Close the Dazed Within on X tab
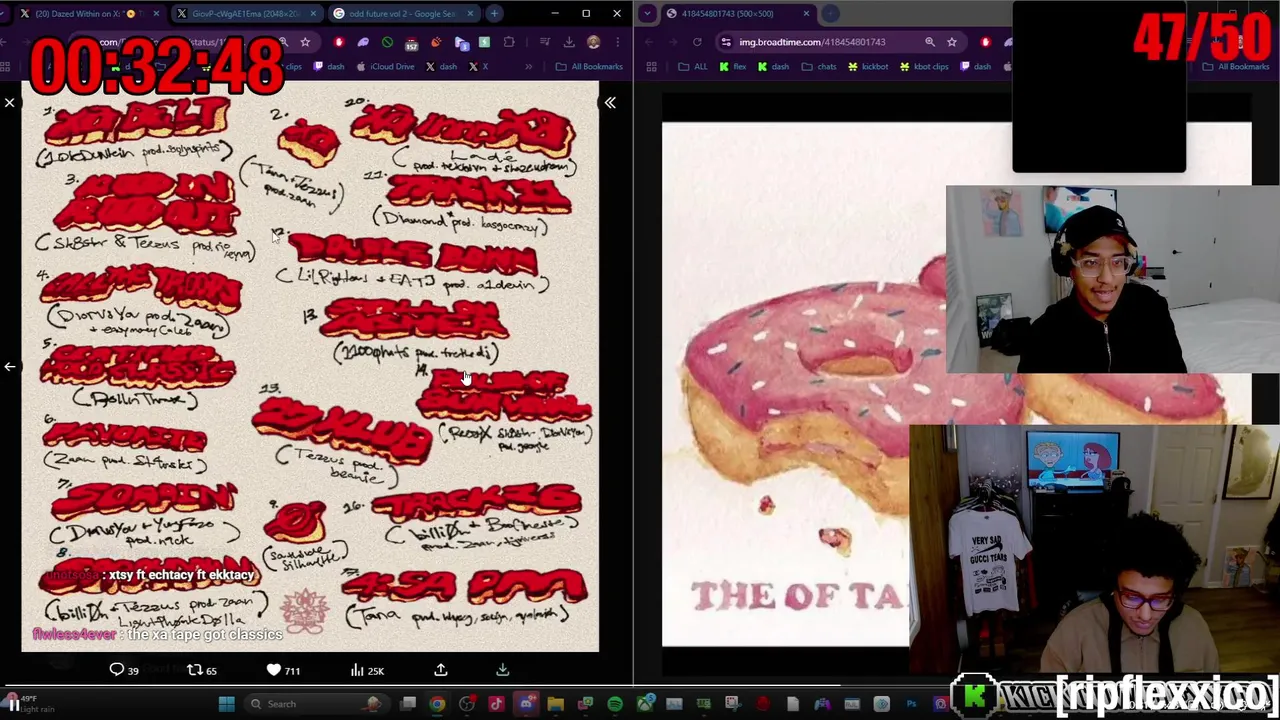 (x=156, y=14)
